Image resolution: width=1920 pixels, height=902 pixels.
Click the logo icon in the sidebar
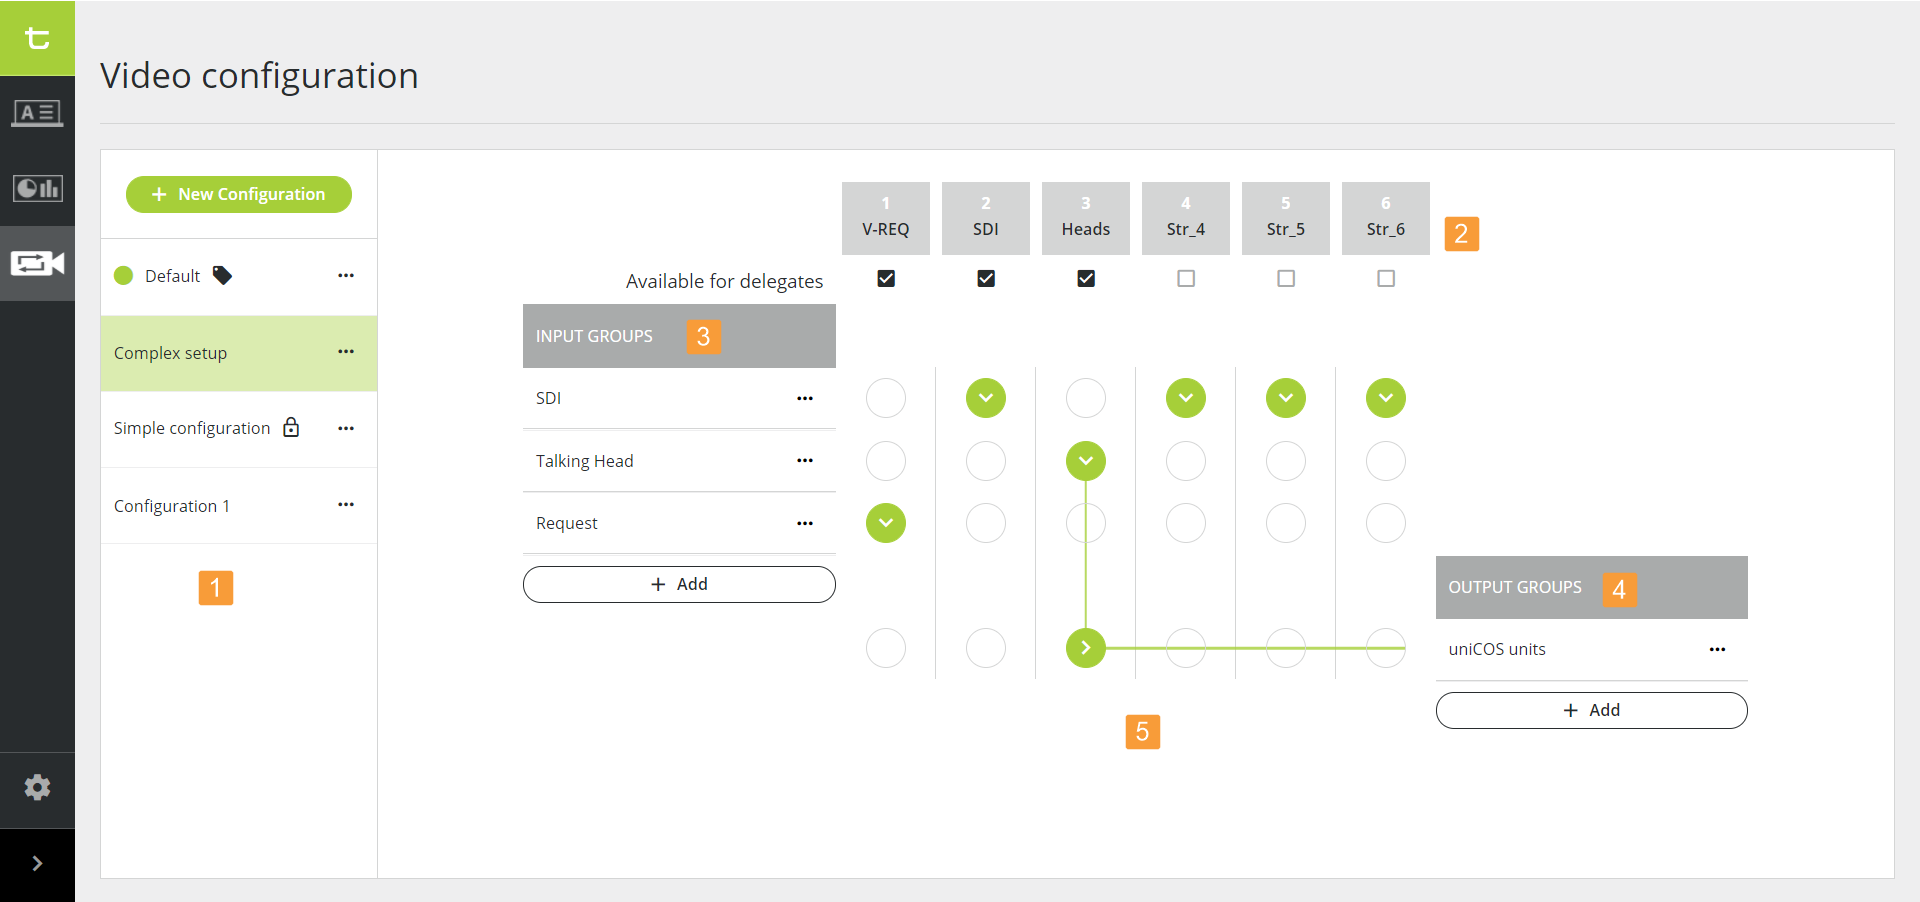click(x=37, y=38)
